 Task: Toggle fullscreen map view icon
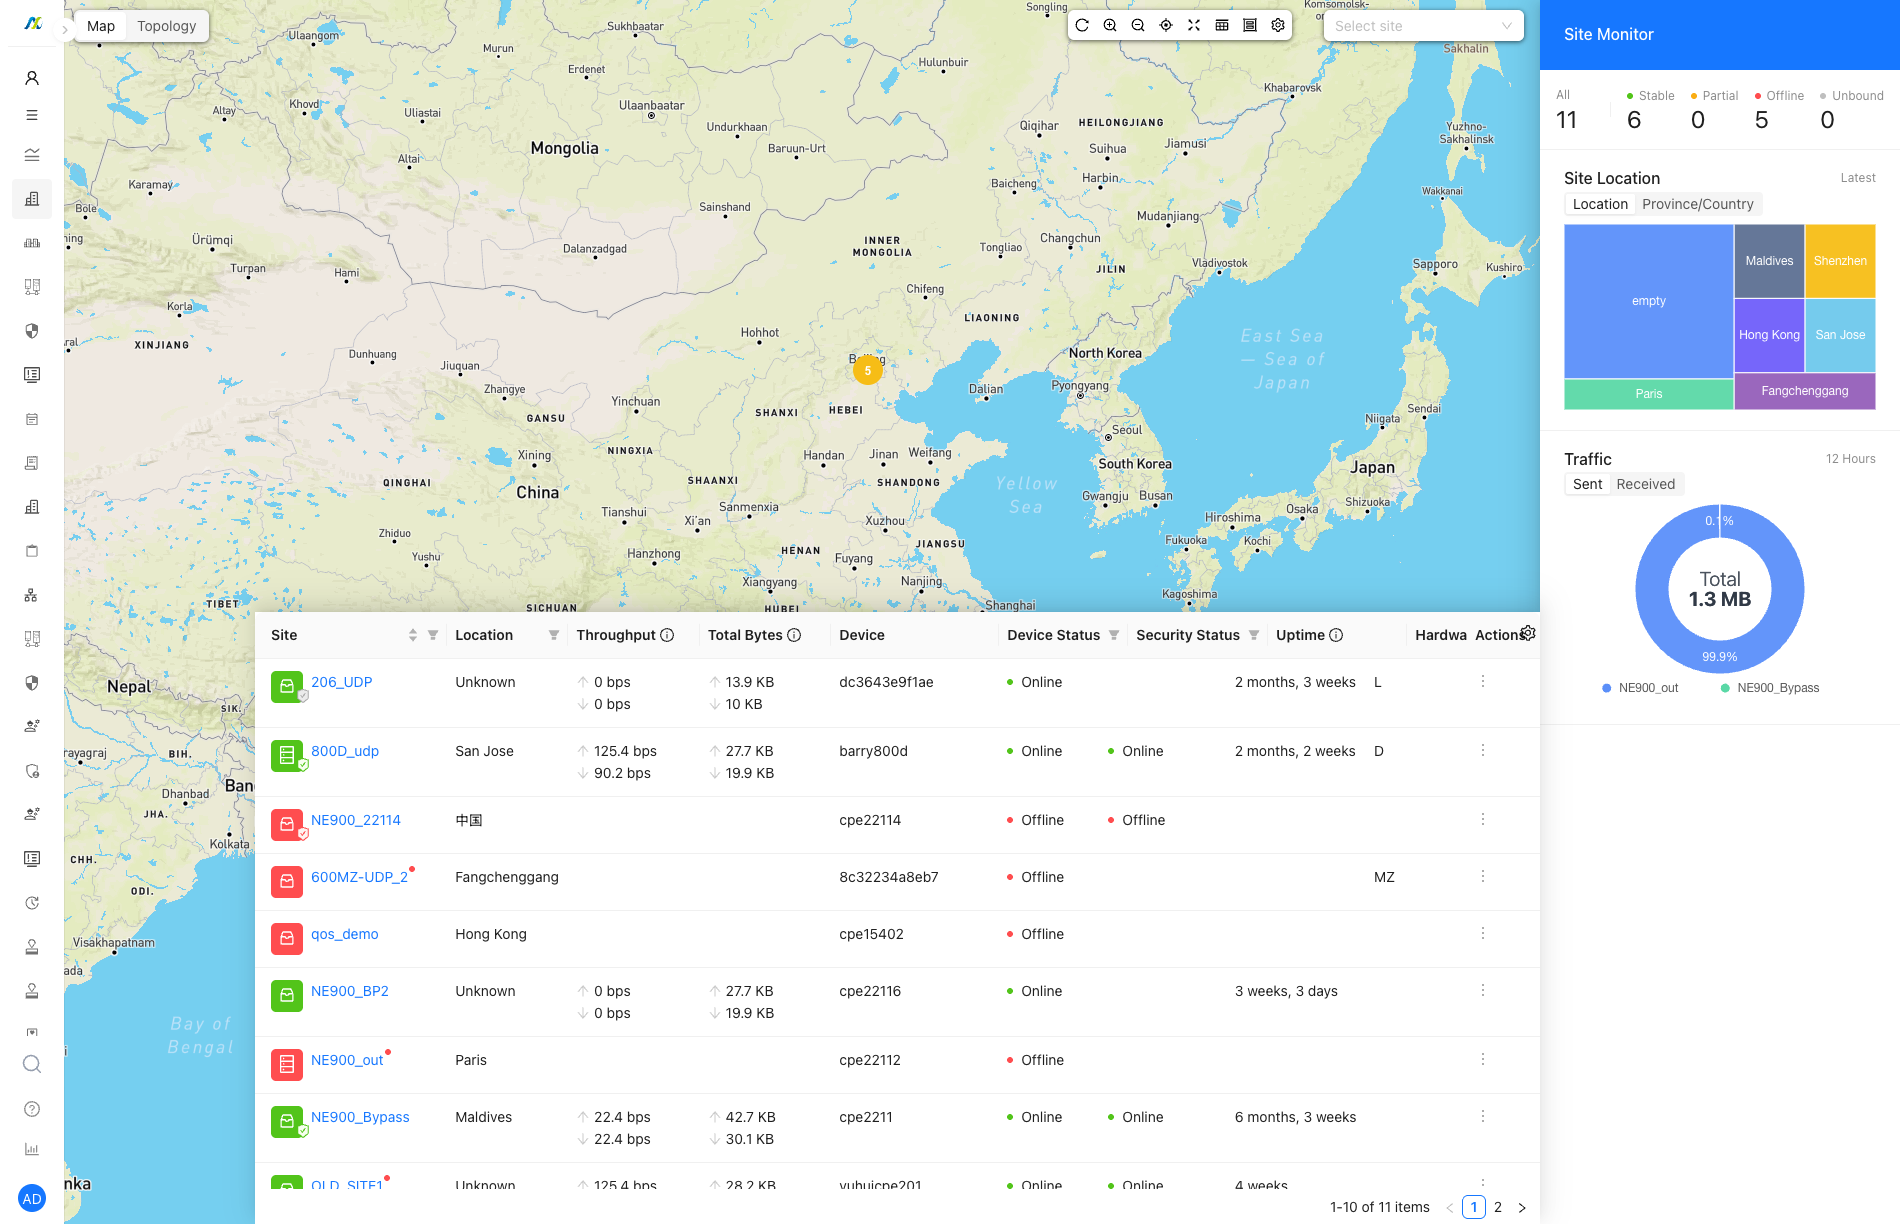[1194, 26]
